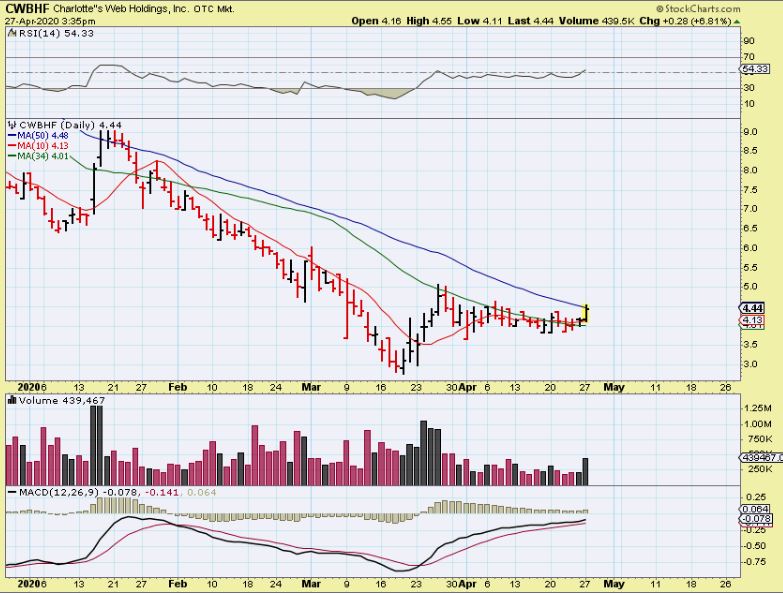Click the red -0.141 signal value in MACD label

pos(161,493)
